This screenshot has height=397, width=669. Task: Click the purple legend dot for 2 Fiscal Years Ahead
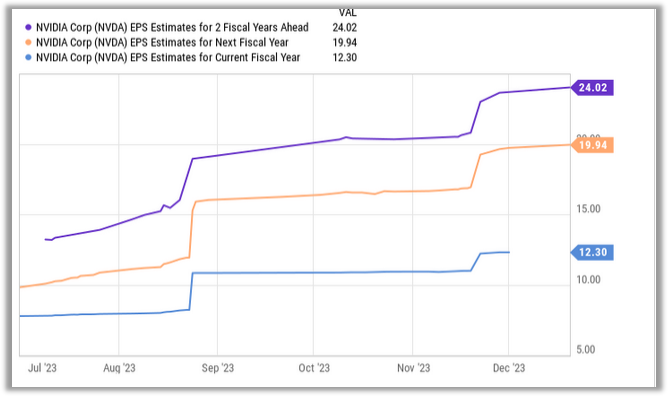[29, 27]
